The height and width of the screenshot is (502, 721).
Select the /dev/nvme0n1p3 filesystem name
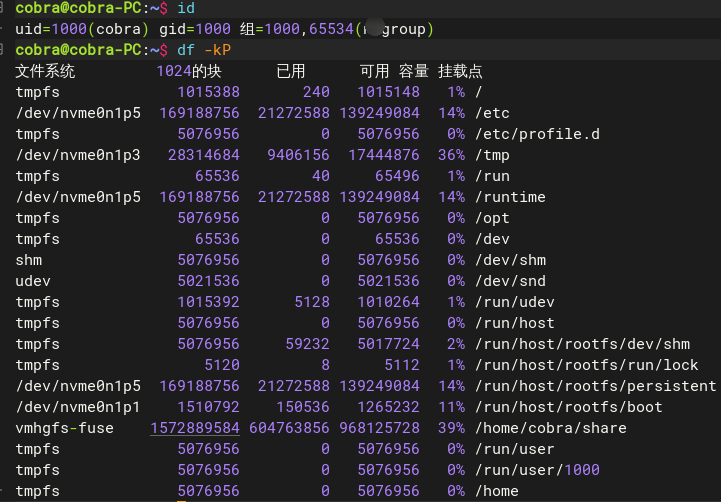coord(78,155)
